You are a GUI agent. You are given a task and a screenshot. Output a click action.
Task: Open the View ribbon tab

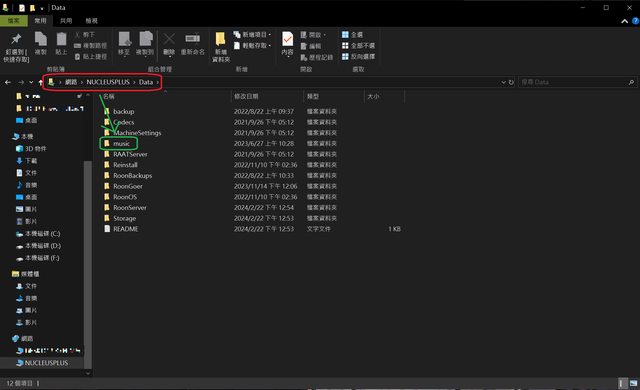click(x=91, y=21)
